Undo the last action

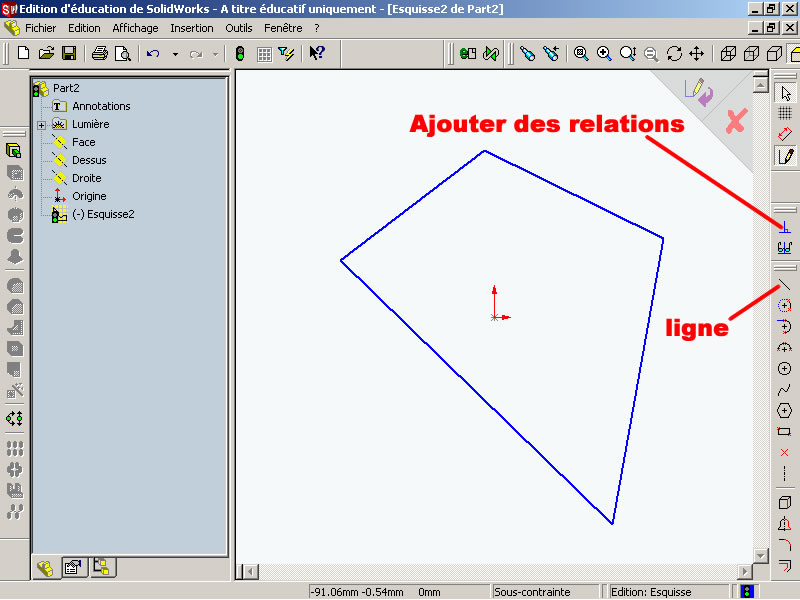pyautogui.click(x=153, y=54)
